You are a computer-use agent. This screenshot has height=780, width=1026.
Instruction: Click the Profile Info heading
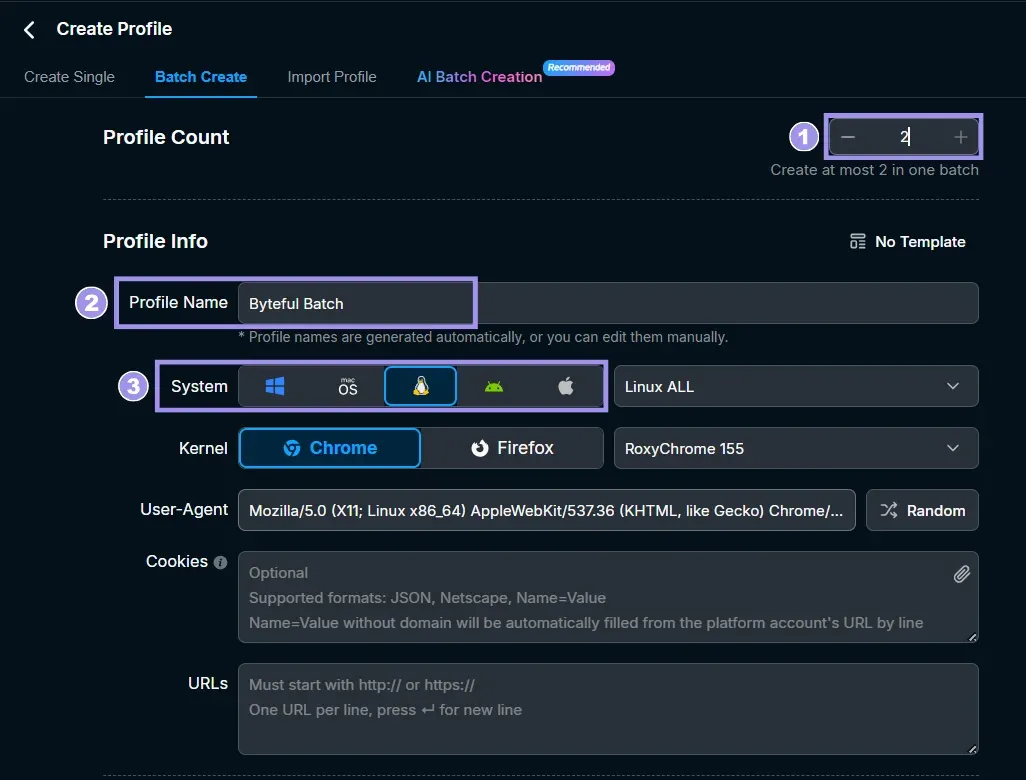(155, 241)
